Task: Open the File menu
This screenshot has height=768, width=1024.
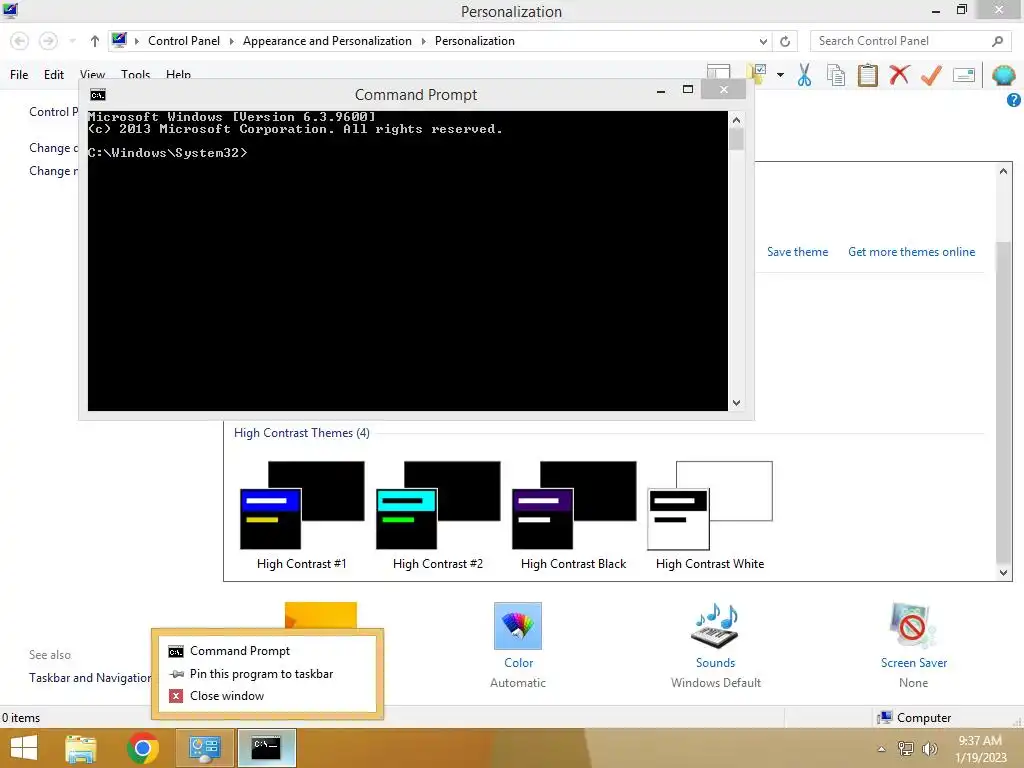Action: click(x=19, y=74)
